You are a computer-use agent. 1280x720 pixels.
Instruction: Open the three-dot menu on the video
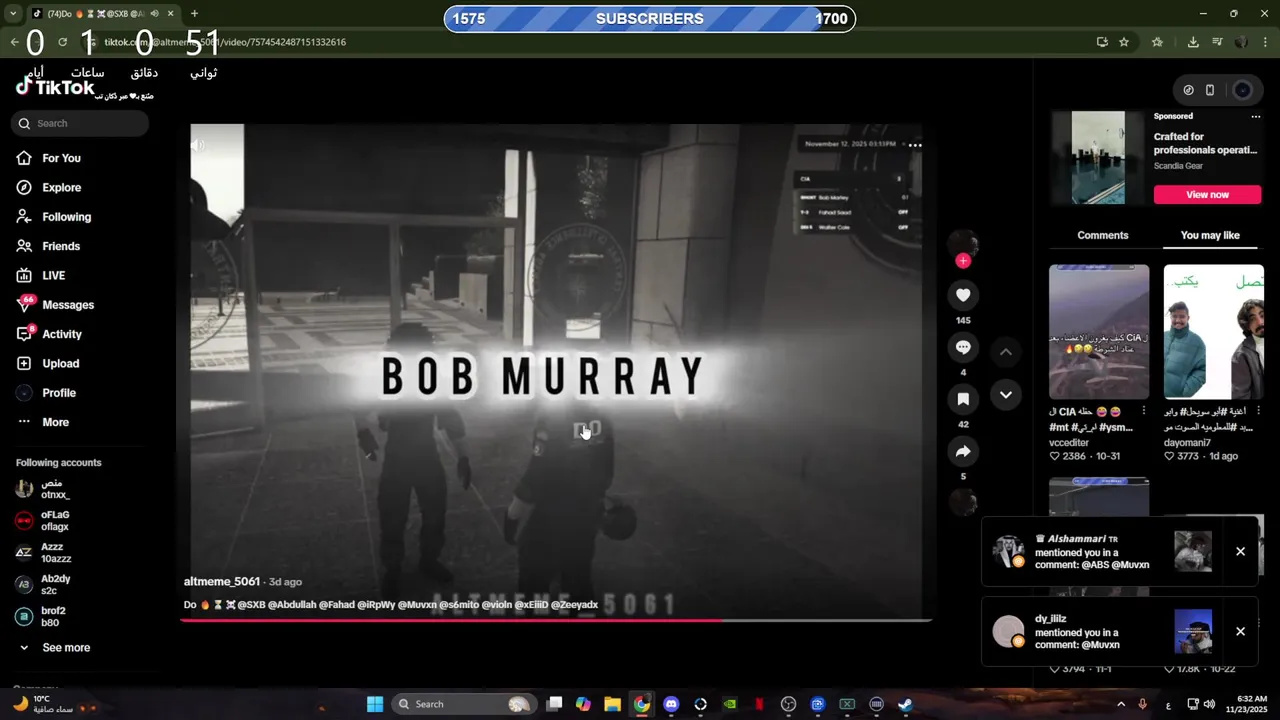(x=915, y=145)
